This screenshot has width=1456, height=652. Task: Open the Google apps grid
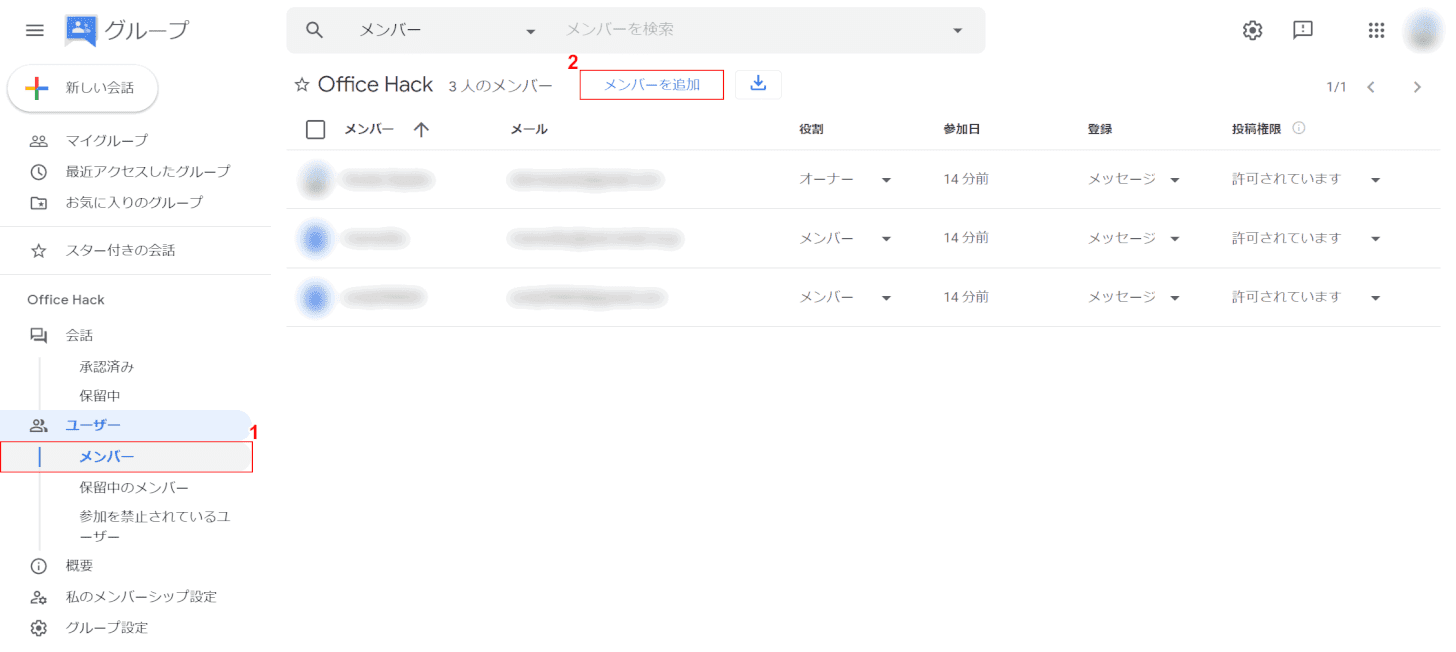click(1377, 30)
